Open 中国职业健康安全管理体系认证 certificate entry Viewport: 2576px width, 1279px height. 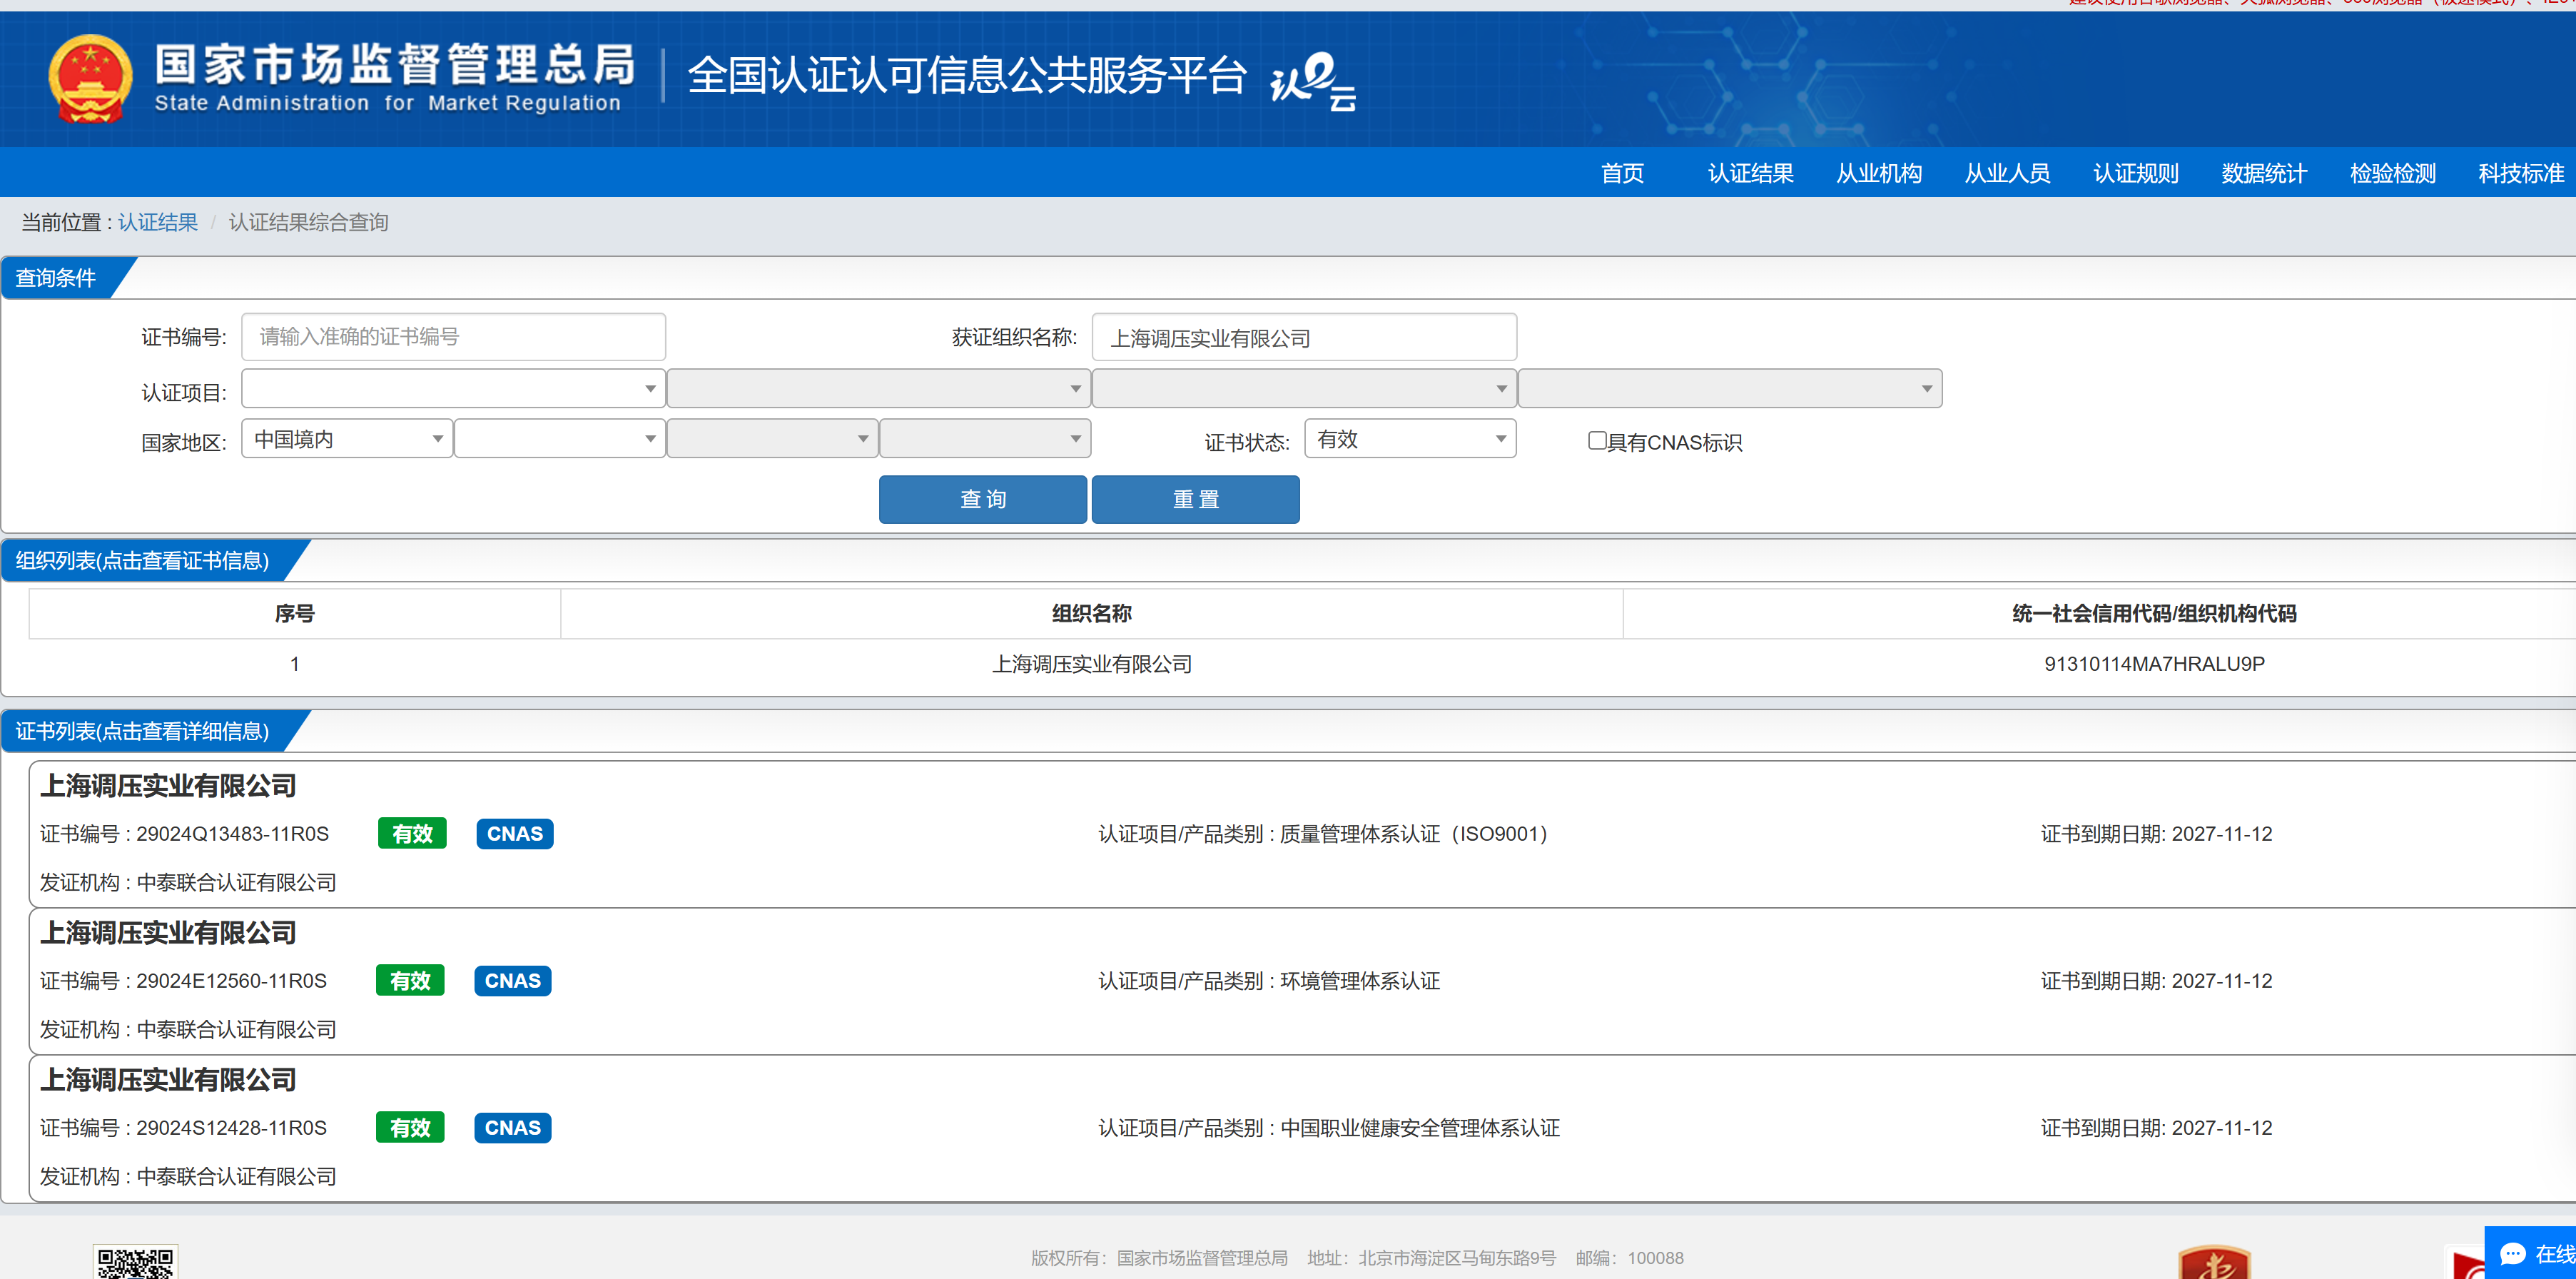click(x=1303, y=1128)
